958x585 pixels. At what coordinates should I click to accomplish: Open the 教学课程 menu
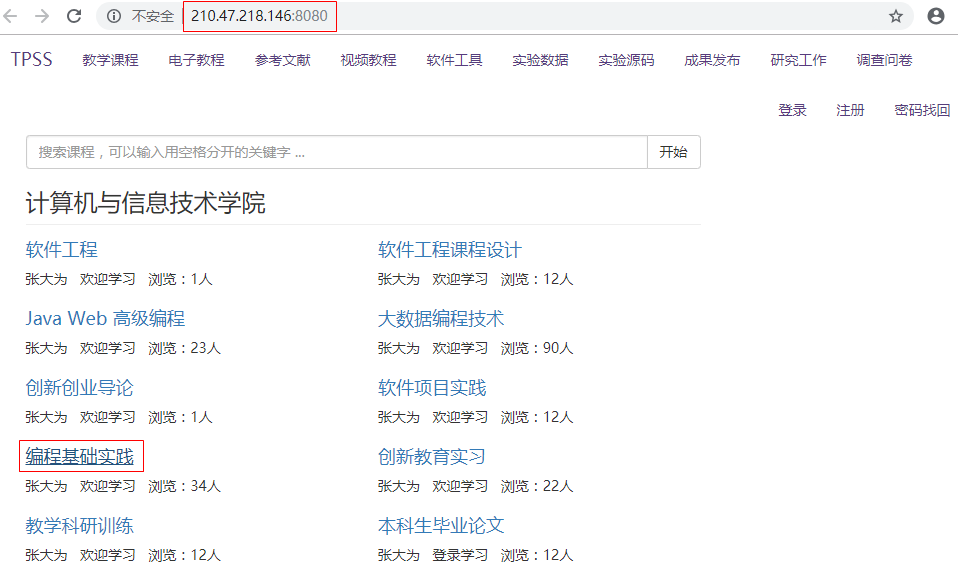pos(111,60)
